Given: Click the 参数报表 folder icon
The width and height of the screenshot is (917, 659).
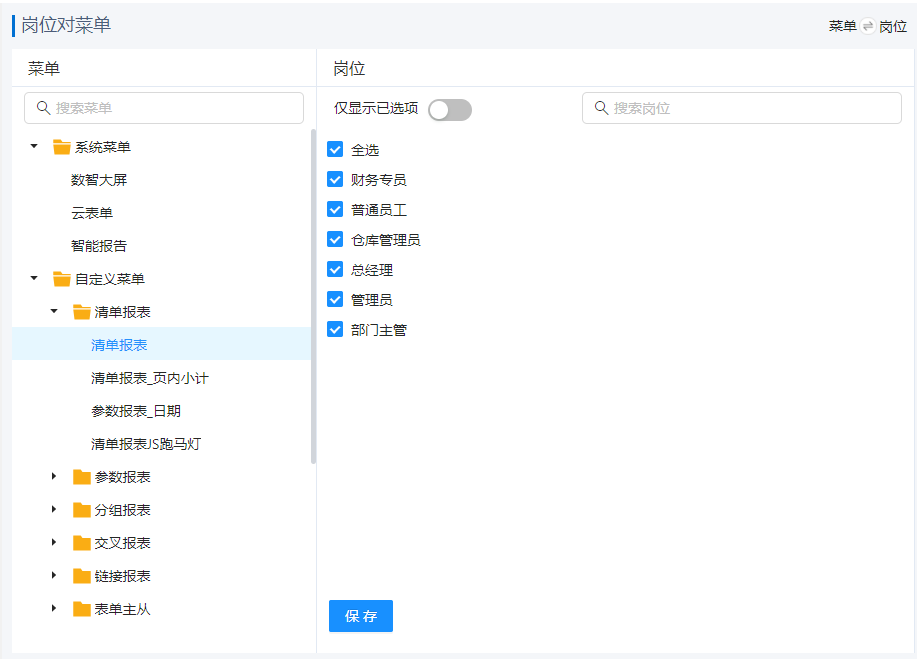Looking at the screenshot, I should point(82,477).
